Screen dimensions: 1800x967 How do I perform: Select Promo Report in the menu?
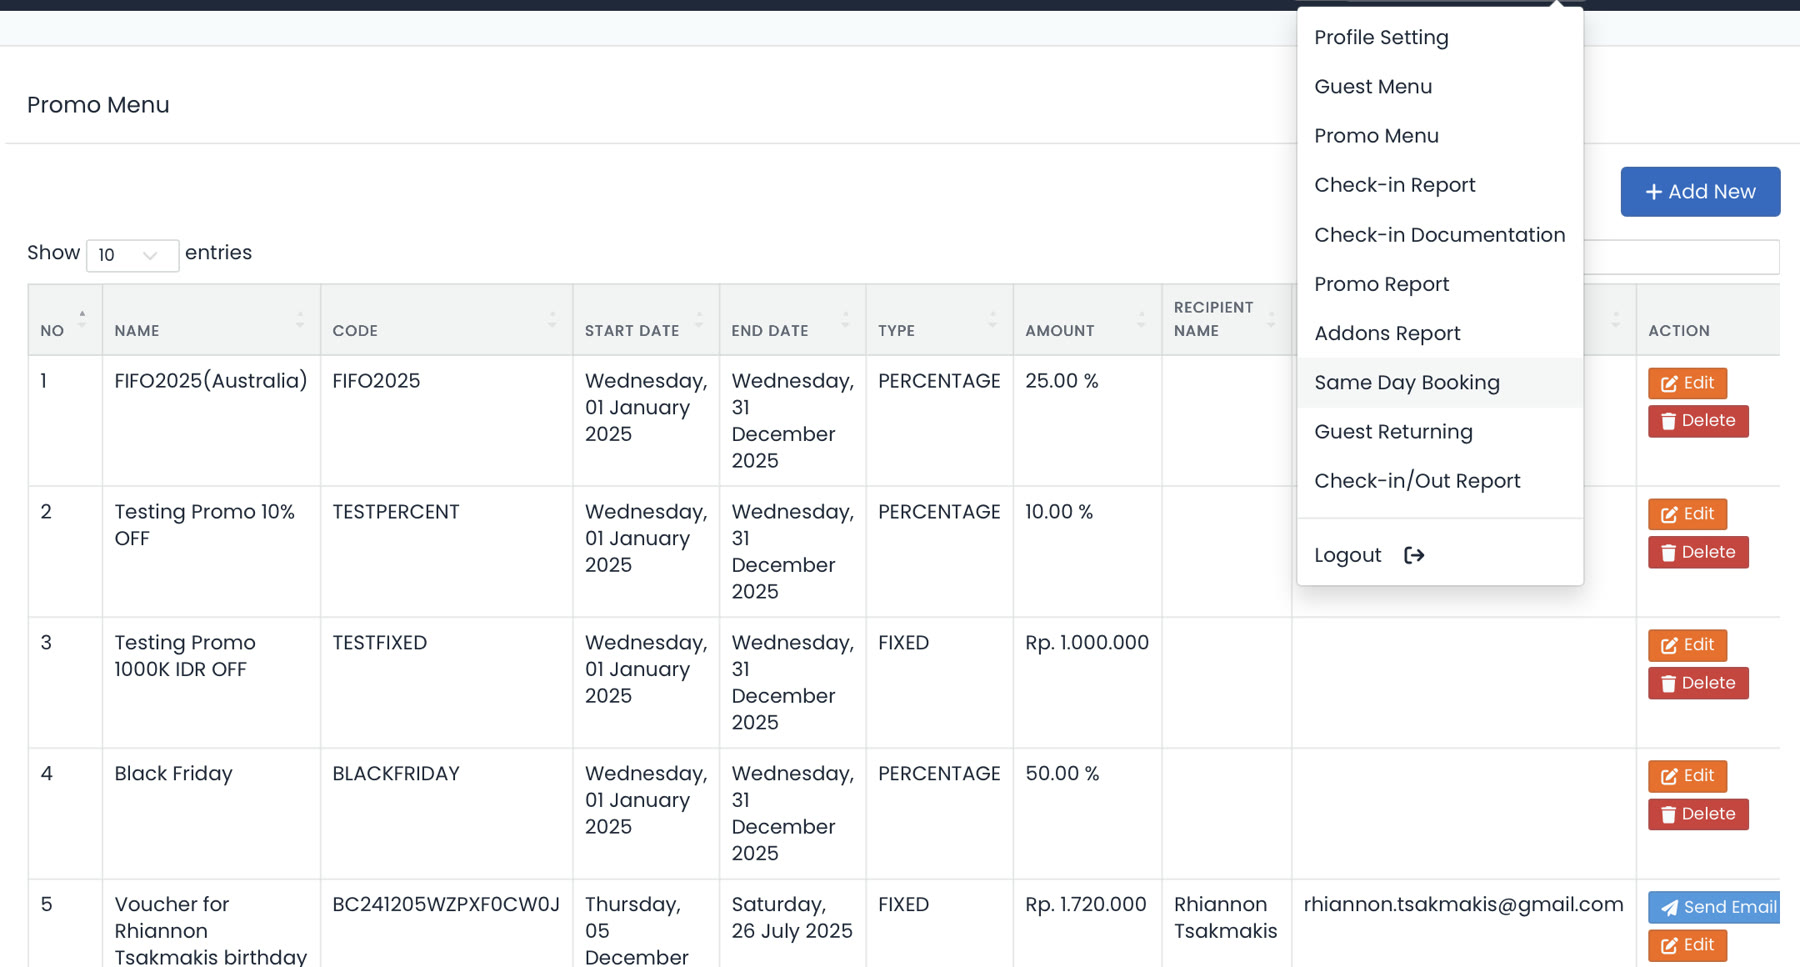(x=1440, y=284)
